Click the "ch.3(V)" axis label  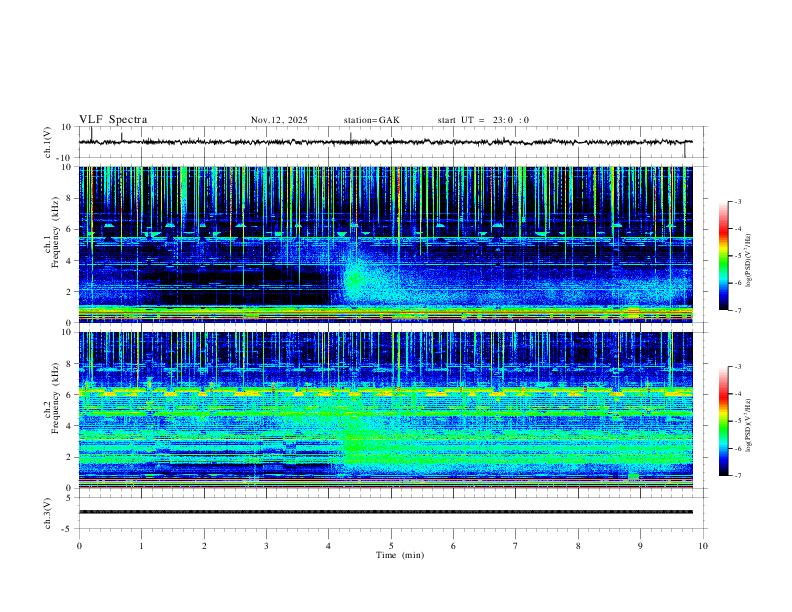[x=48, y=513]
